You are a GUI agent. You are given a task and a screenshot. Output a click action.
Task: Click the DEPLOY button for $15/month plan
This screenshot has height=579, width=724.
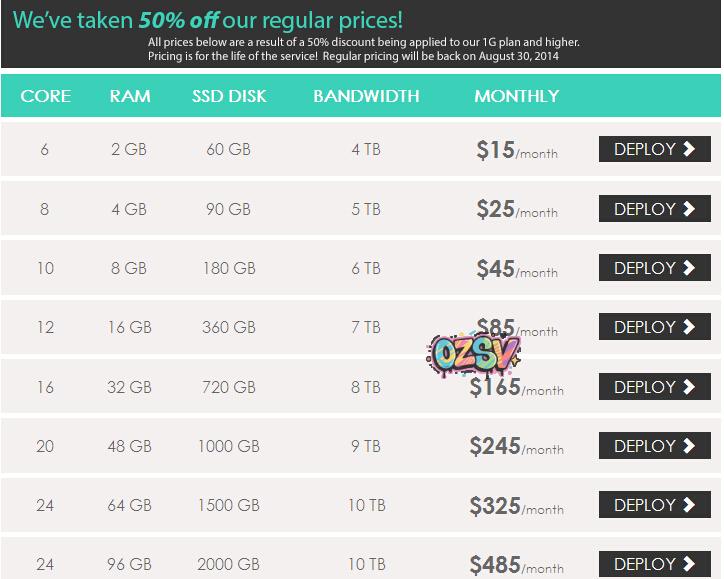click(x=654, y=150)
